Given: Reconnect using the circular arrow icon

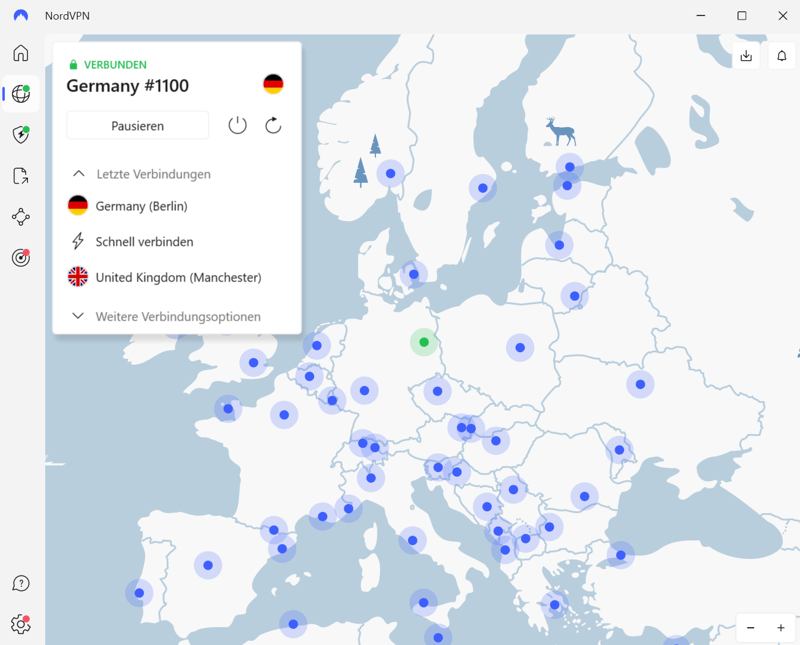Looking at the screenshot, I should pos(273,125).
